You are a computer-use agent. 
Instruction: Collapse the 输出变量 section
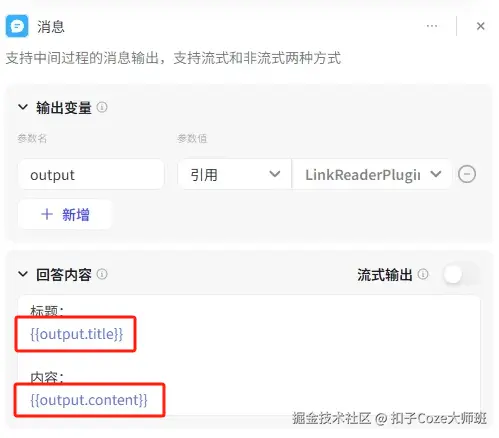click(x=23, y=107)
